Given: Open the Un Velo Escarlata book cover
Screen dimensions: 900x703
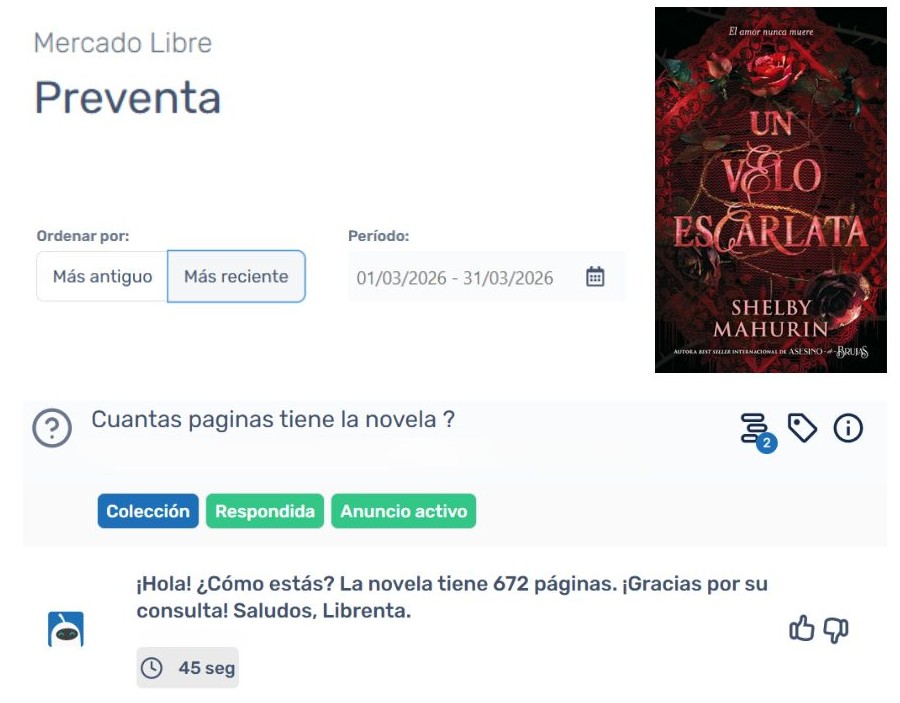Looking at the screenshot, I should point(770,190).
